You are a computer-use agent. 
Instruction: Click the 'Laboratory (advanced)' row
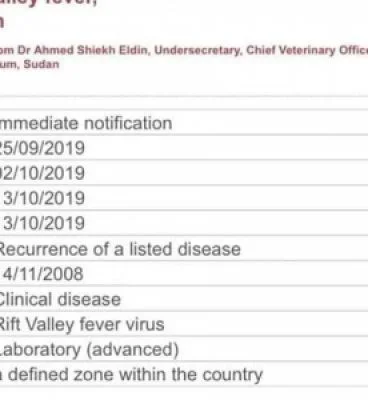tap(184, 349)
